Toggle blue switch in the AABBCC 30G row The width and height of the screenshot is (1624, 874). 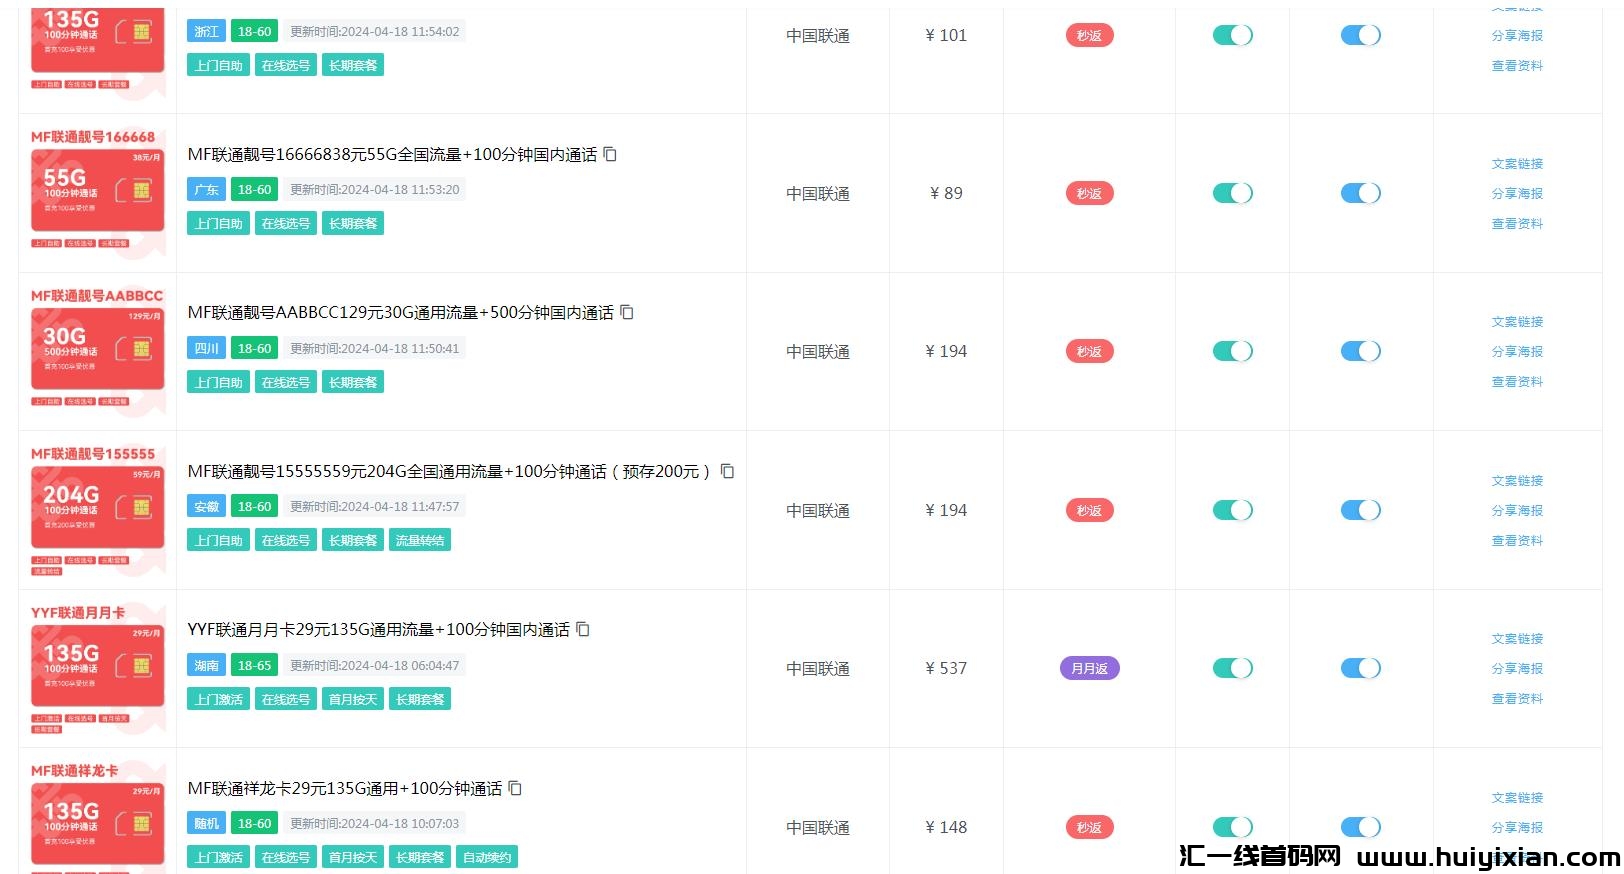(1360, 351)
